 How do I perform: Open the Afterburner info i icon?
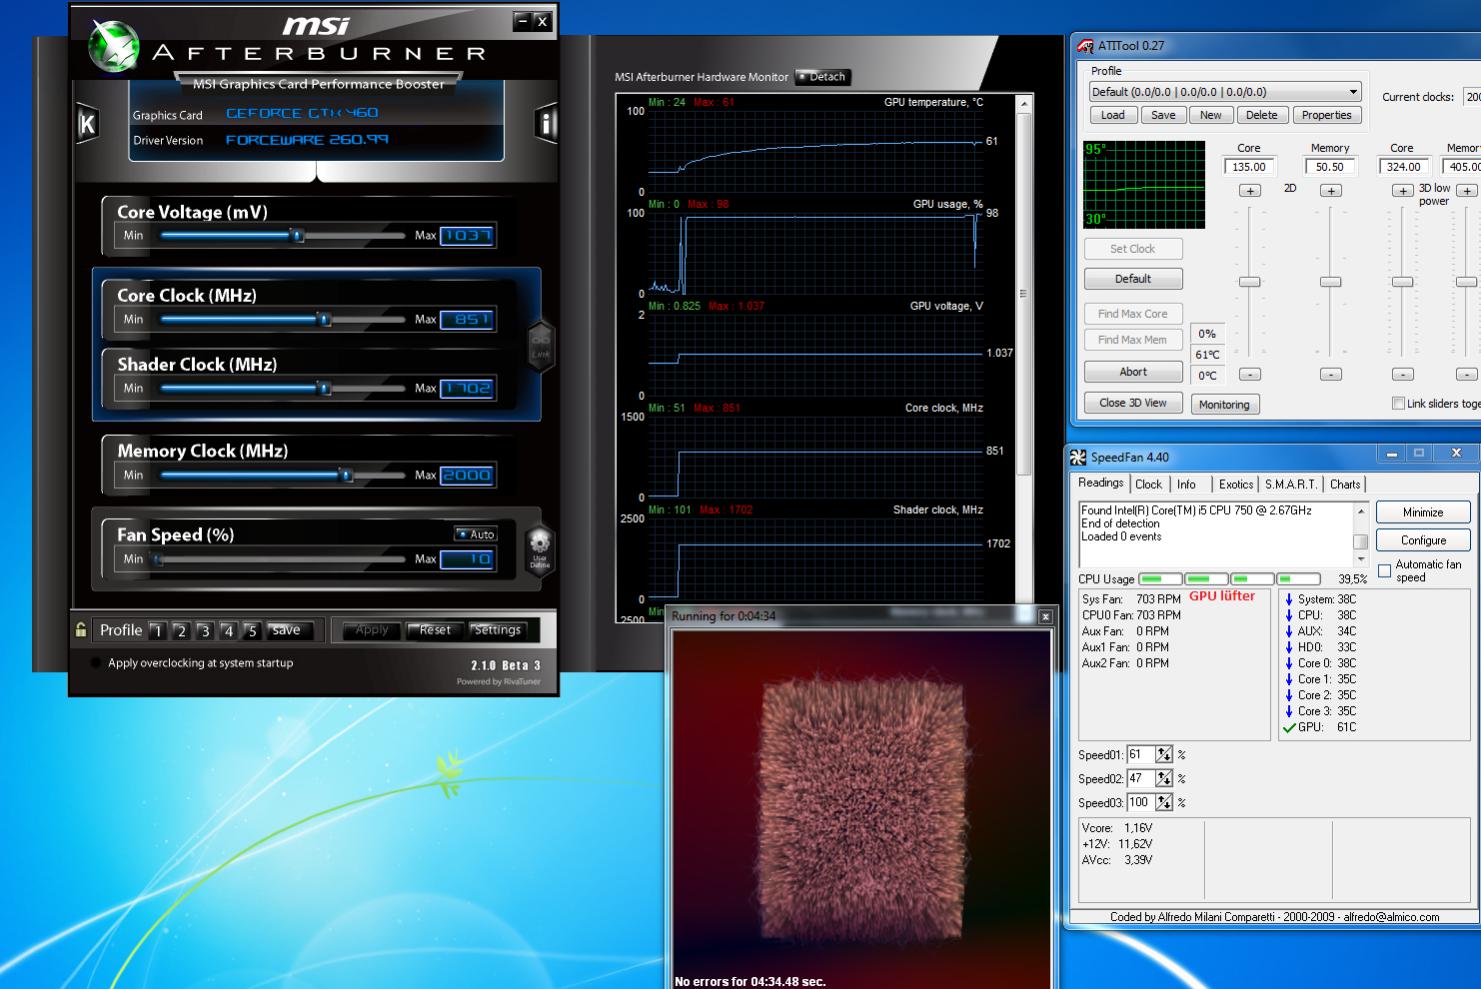click(x=546, y=124)
